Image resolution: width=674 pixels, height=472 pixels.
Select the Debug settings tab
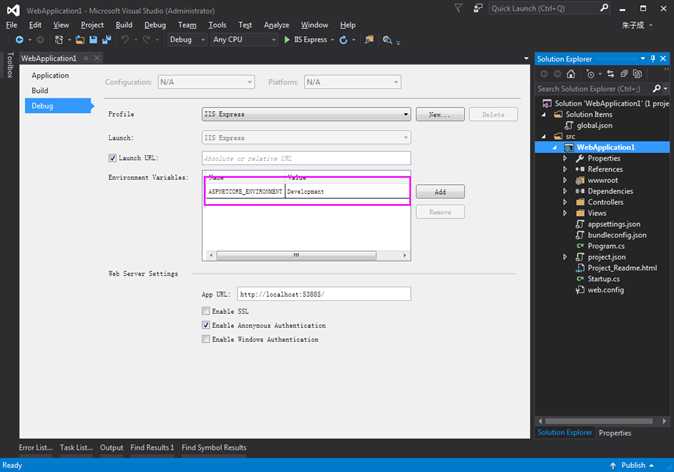(59, 106)
